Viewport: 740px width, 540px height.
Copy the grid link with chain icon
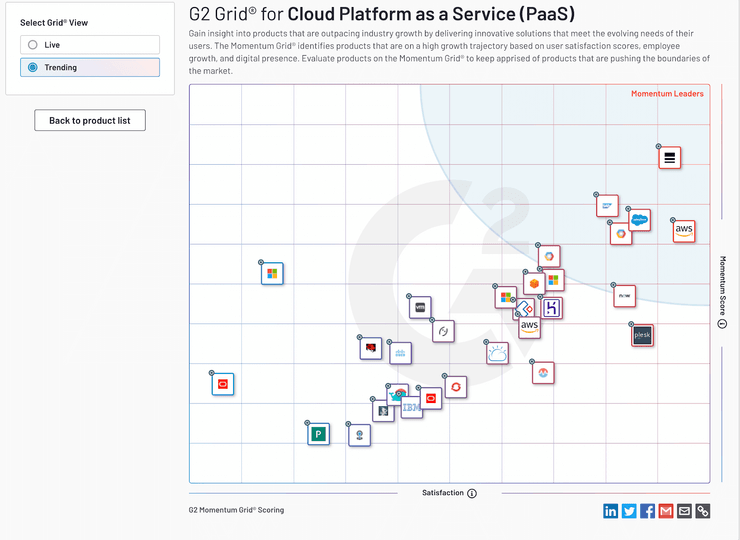tap(703, 511)
